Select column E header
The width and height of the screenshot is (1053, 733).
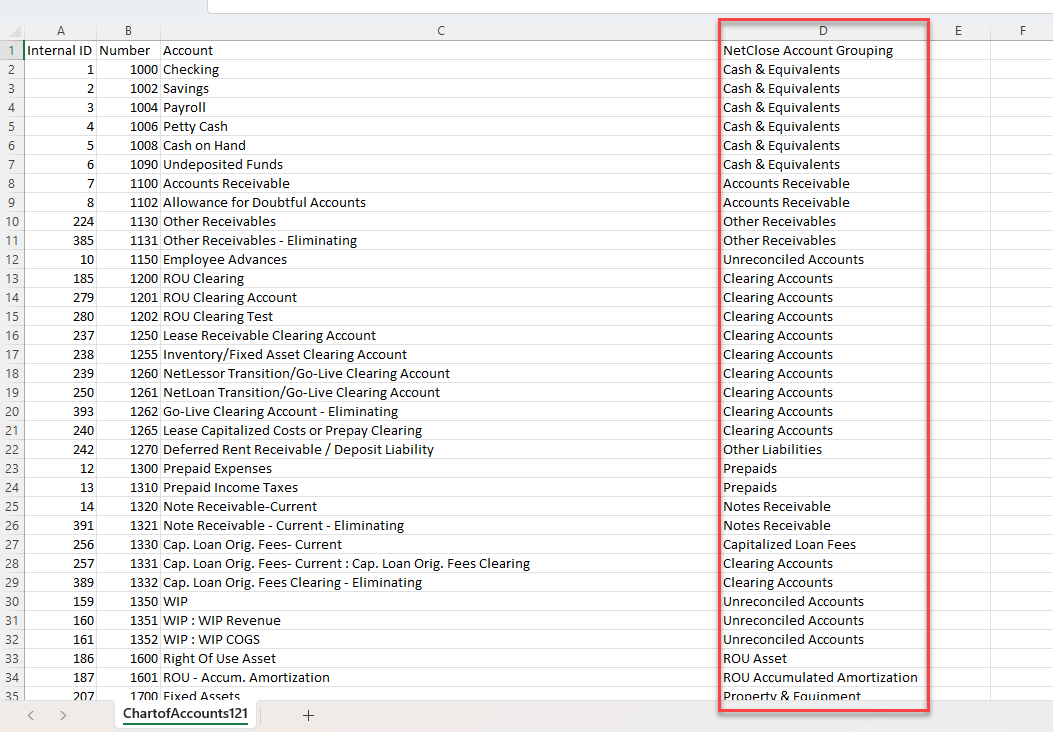pyautogui.click(x=958, y=31)
